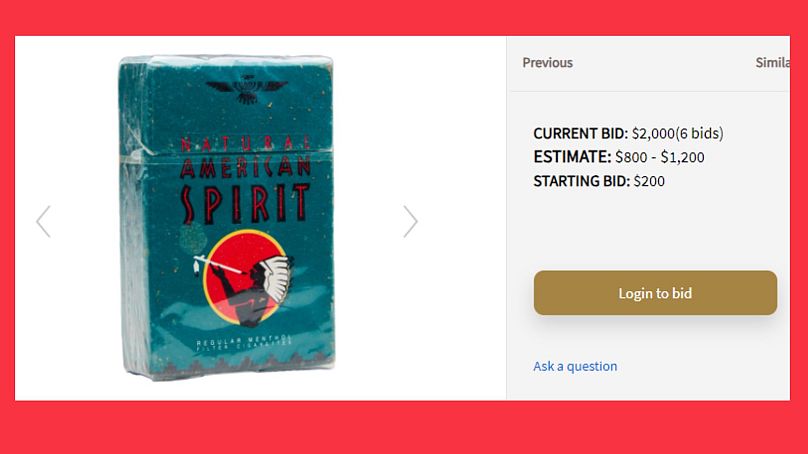
Task: Advance to next image with right chevron
Action: pos(410,222)
